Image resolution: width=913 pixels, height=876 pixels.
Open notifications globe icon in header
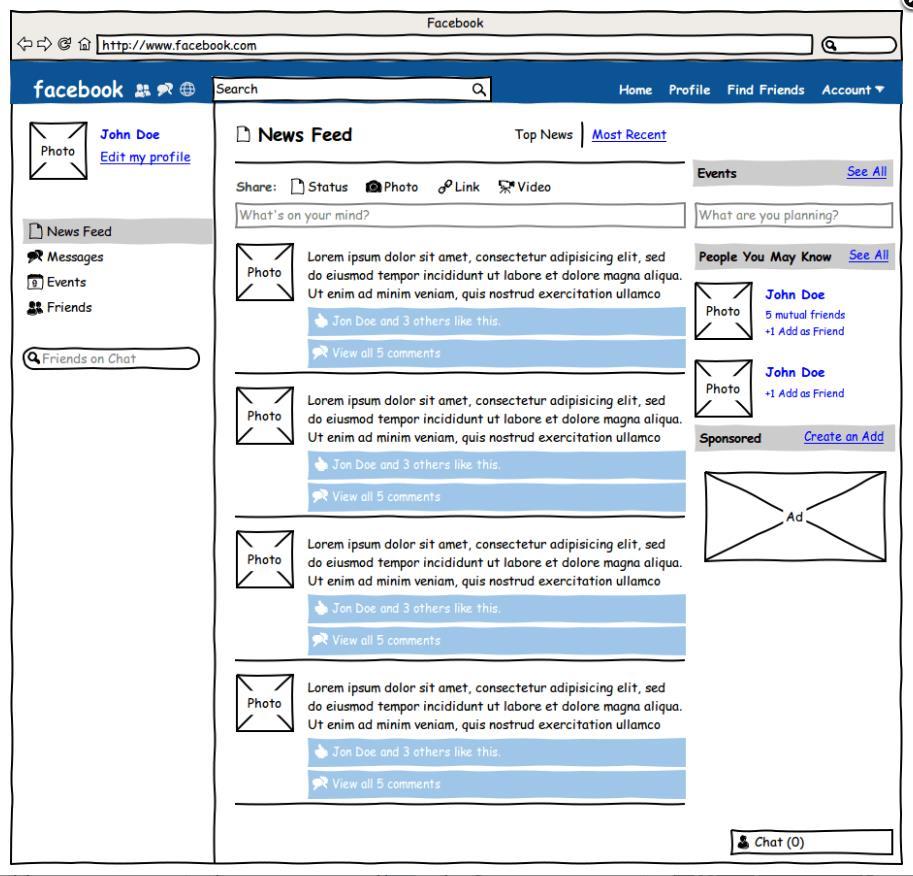187,89
